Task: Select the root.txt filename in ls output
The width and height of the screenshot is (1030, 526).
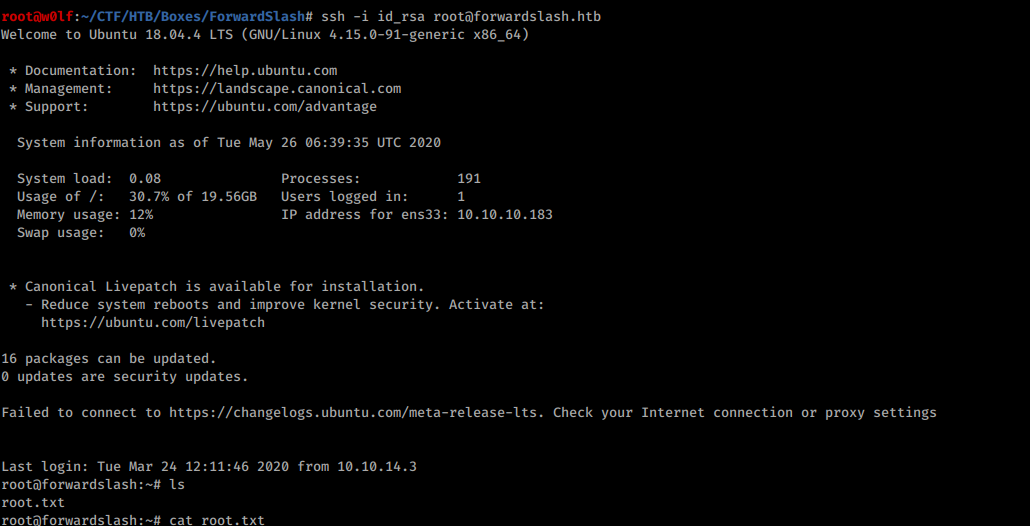Action: coord(33,502)
